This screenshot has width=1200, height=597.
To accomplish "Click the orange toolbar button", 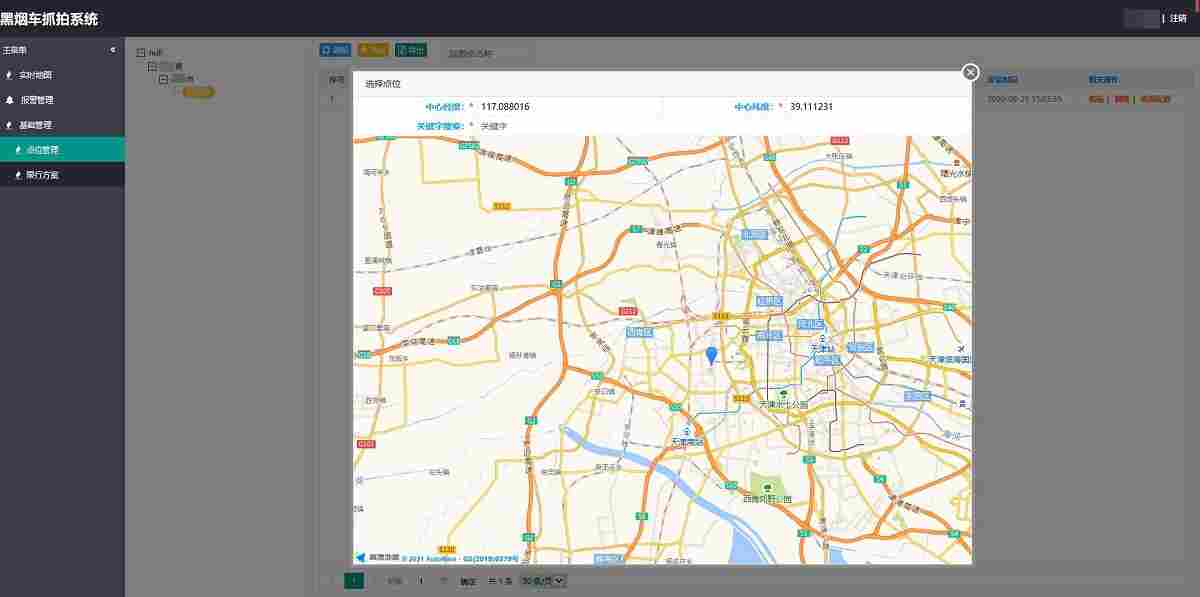I will pyautogui.click(x=373, y=50).
